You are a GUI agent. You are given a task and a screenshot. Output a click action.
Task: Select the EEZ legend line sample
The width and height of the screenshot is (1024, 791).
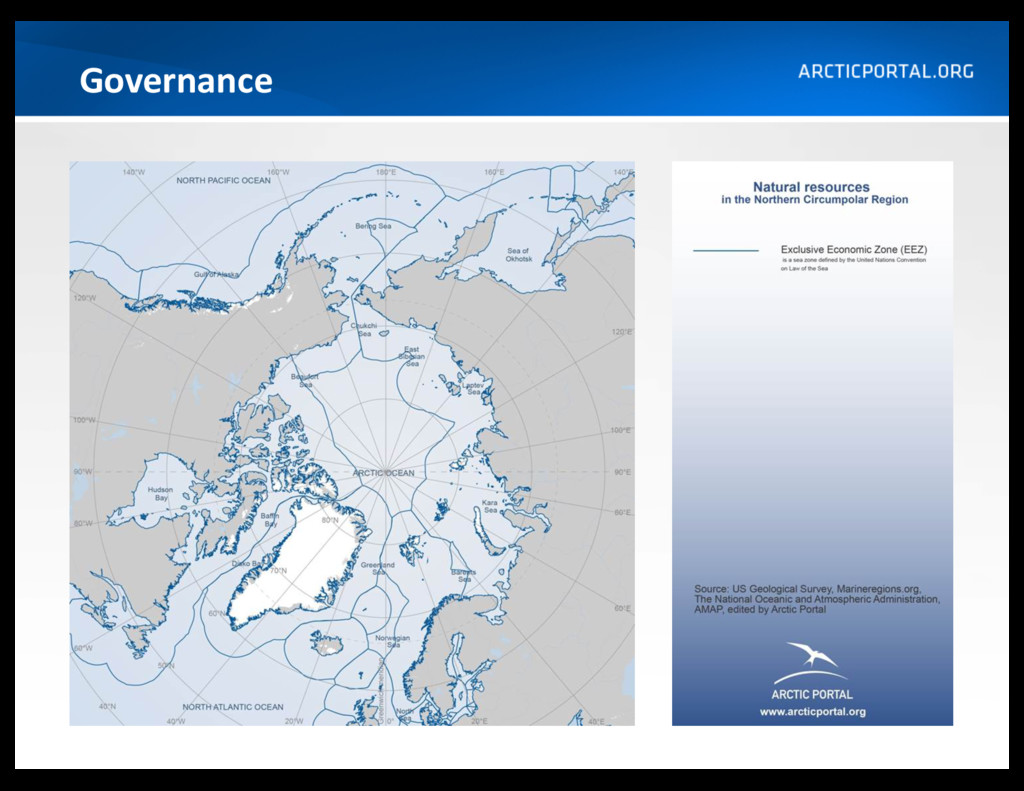[x=726, y=250]
